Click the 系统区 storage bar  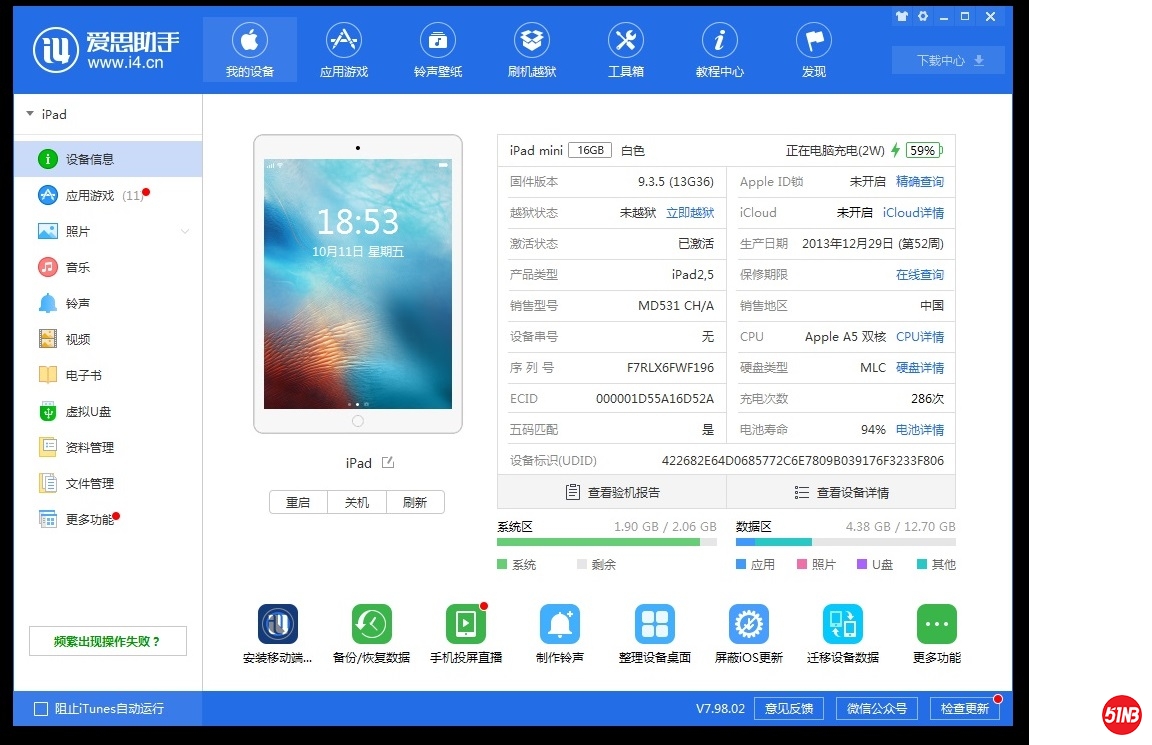(607, 542)
